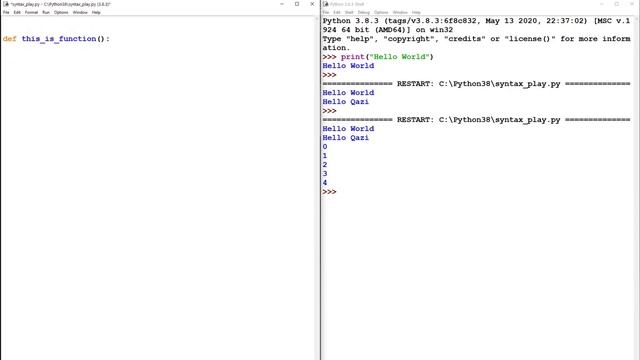Open the Edit menu in the editor window

(x=17, y=13)
